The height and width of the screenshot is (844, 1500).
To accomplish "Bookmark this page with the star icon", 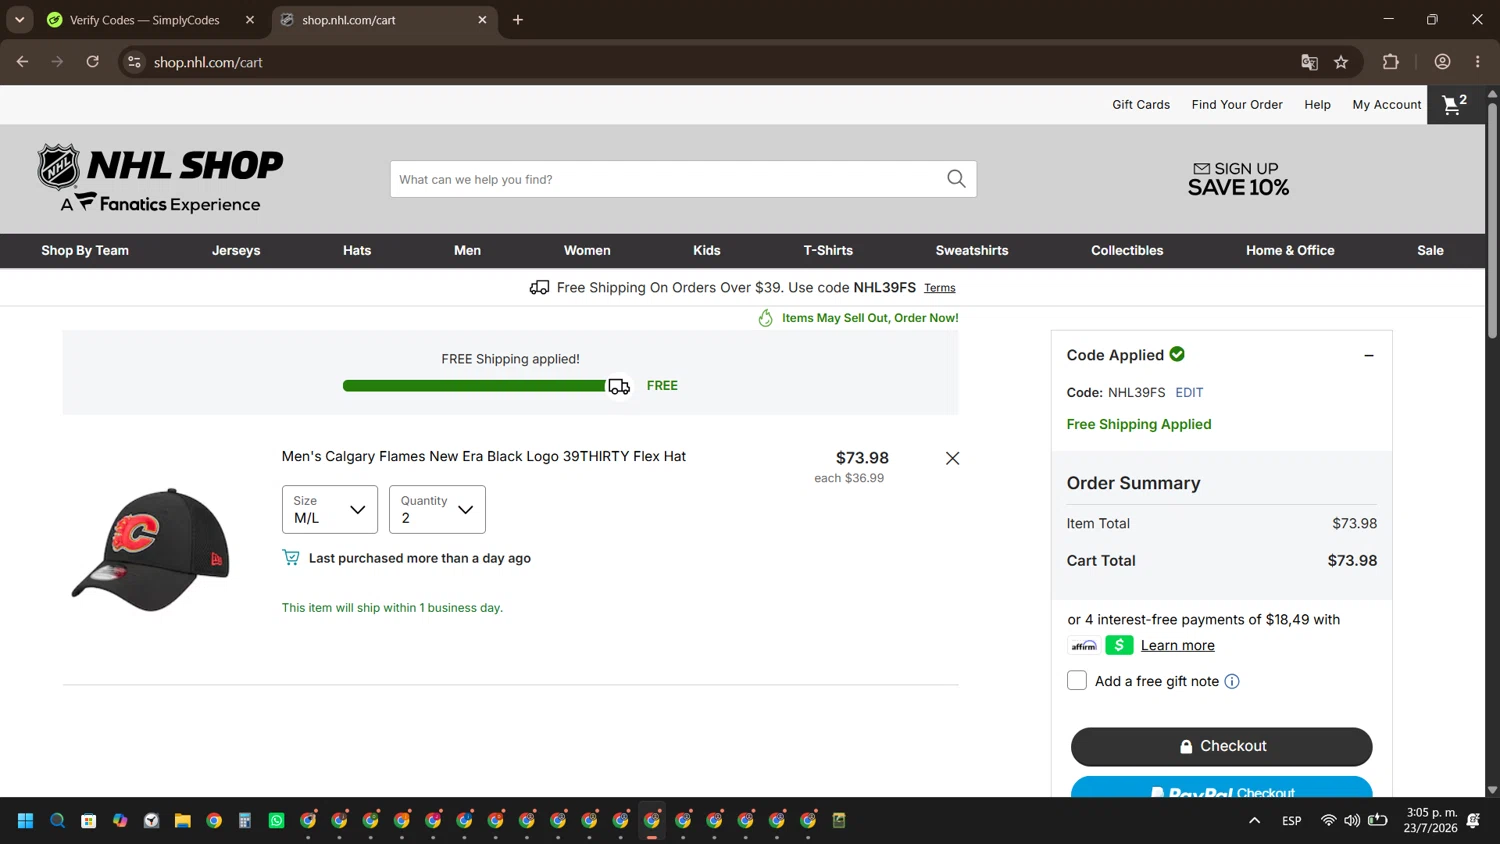I will click(1341, 62).
